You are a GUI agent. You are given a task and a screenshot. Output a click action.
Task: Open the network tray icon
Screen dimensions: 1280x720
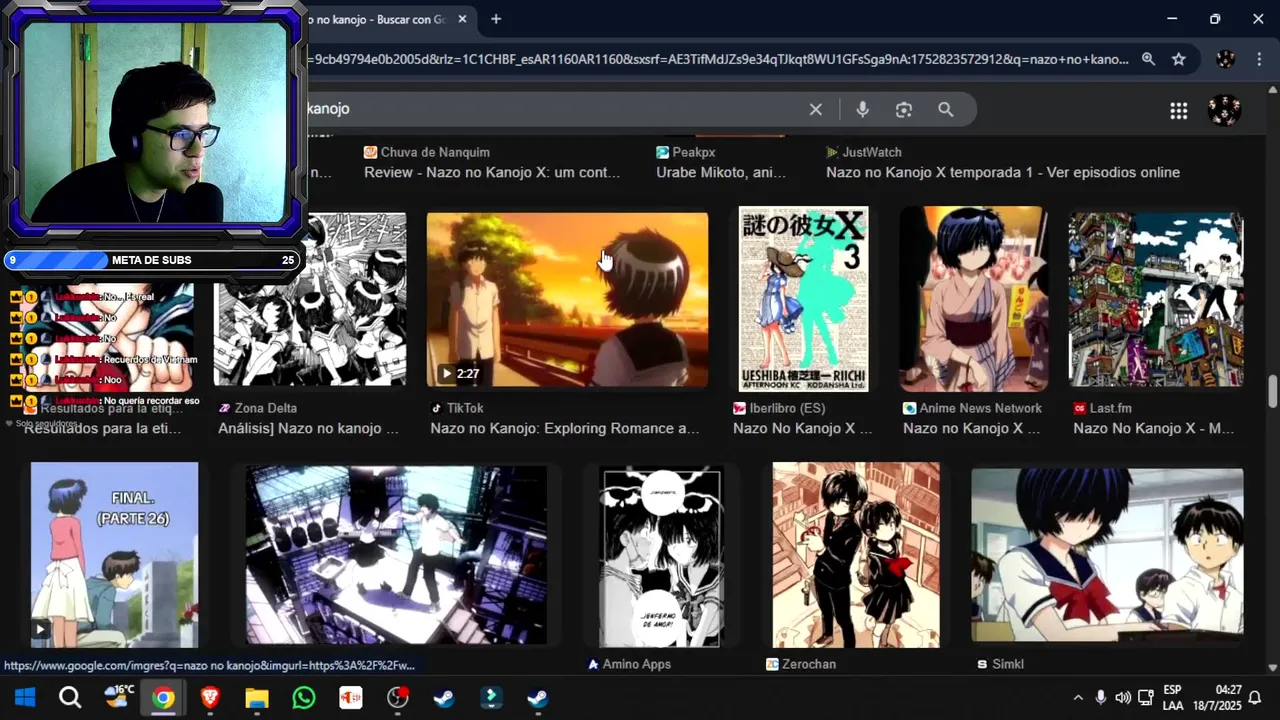pyautogui.click(x=1146, y=698)
